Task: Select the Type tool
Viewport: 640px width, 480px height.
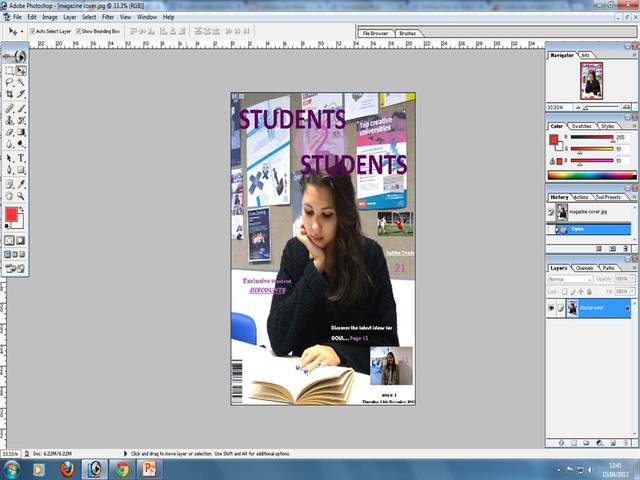Action: (21, 158)
